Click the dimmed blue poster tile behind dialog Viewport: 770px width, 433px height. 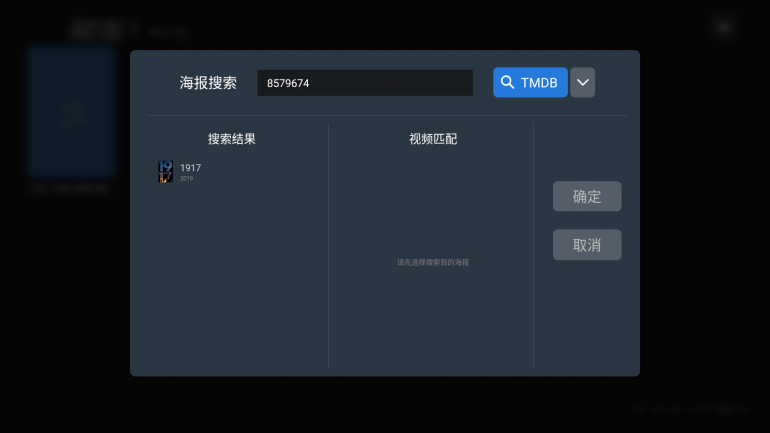click(72, 110)
